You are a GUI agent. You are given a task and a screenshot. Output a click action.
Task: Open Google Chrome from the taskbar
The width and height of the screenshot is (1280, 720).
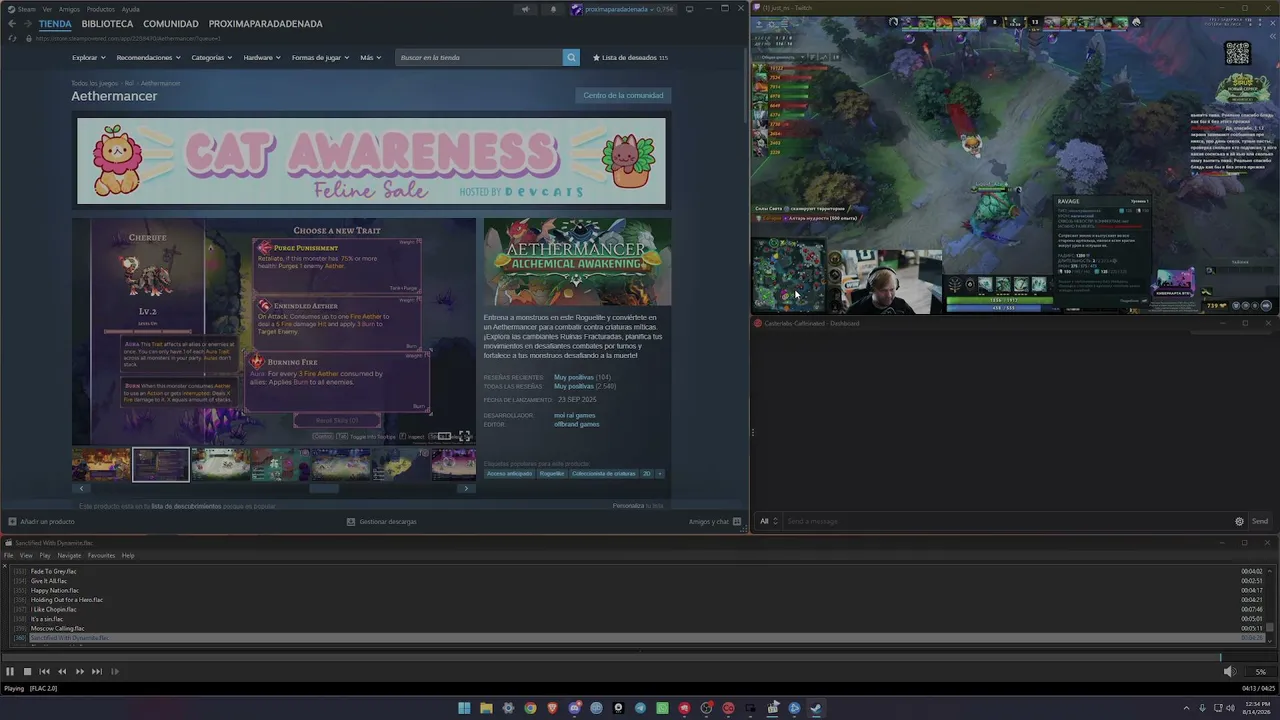530,708
